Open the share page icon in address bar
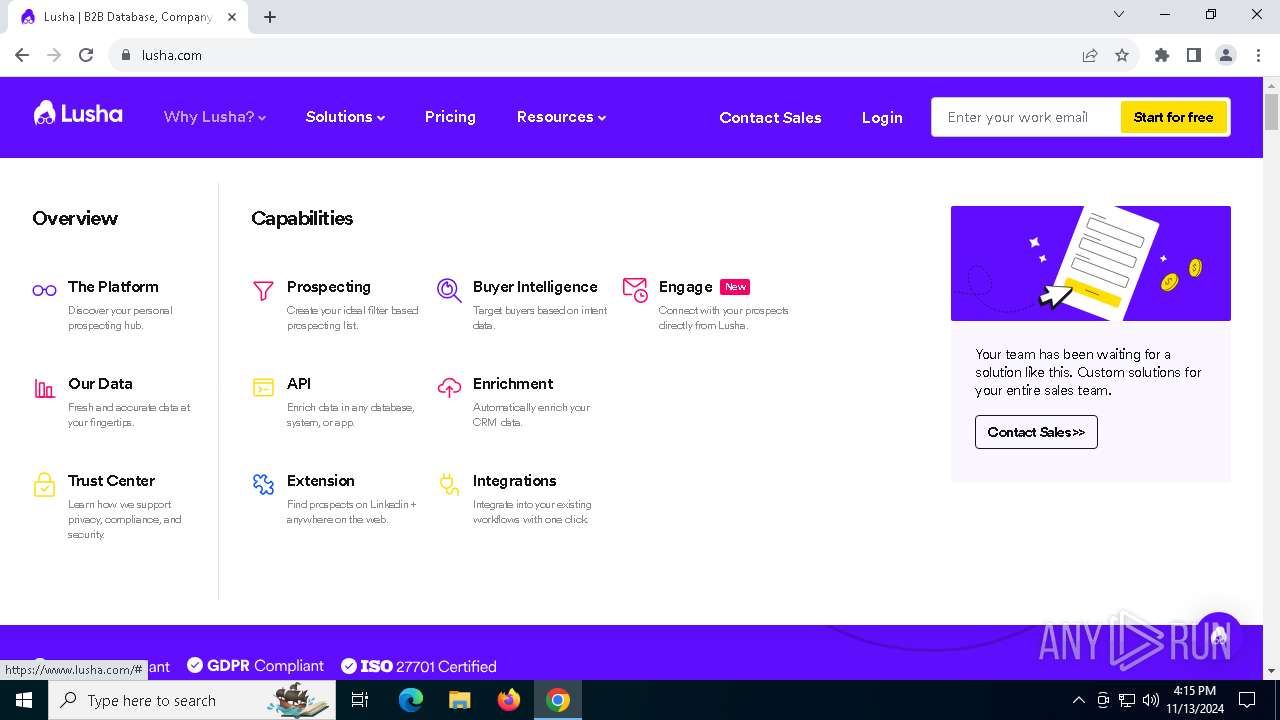1280x720 pixels. pyautogui.click(x=1090, y=55)
